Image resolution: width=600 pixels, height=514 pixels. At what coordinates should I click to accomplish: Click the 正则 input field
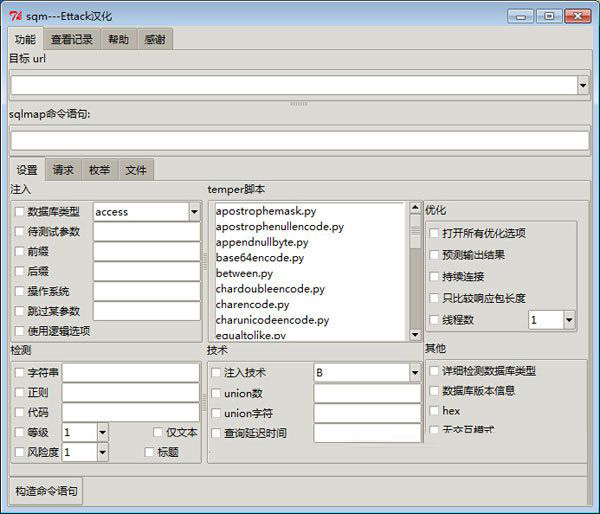pos(131,393)
